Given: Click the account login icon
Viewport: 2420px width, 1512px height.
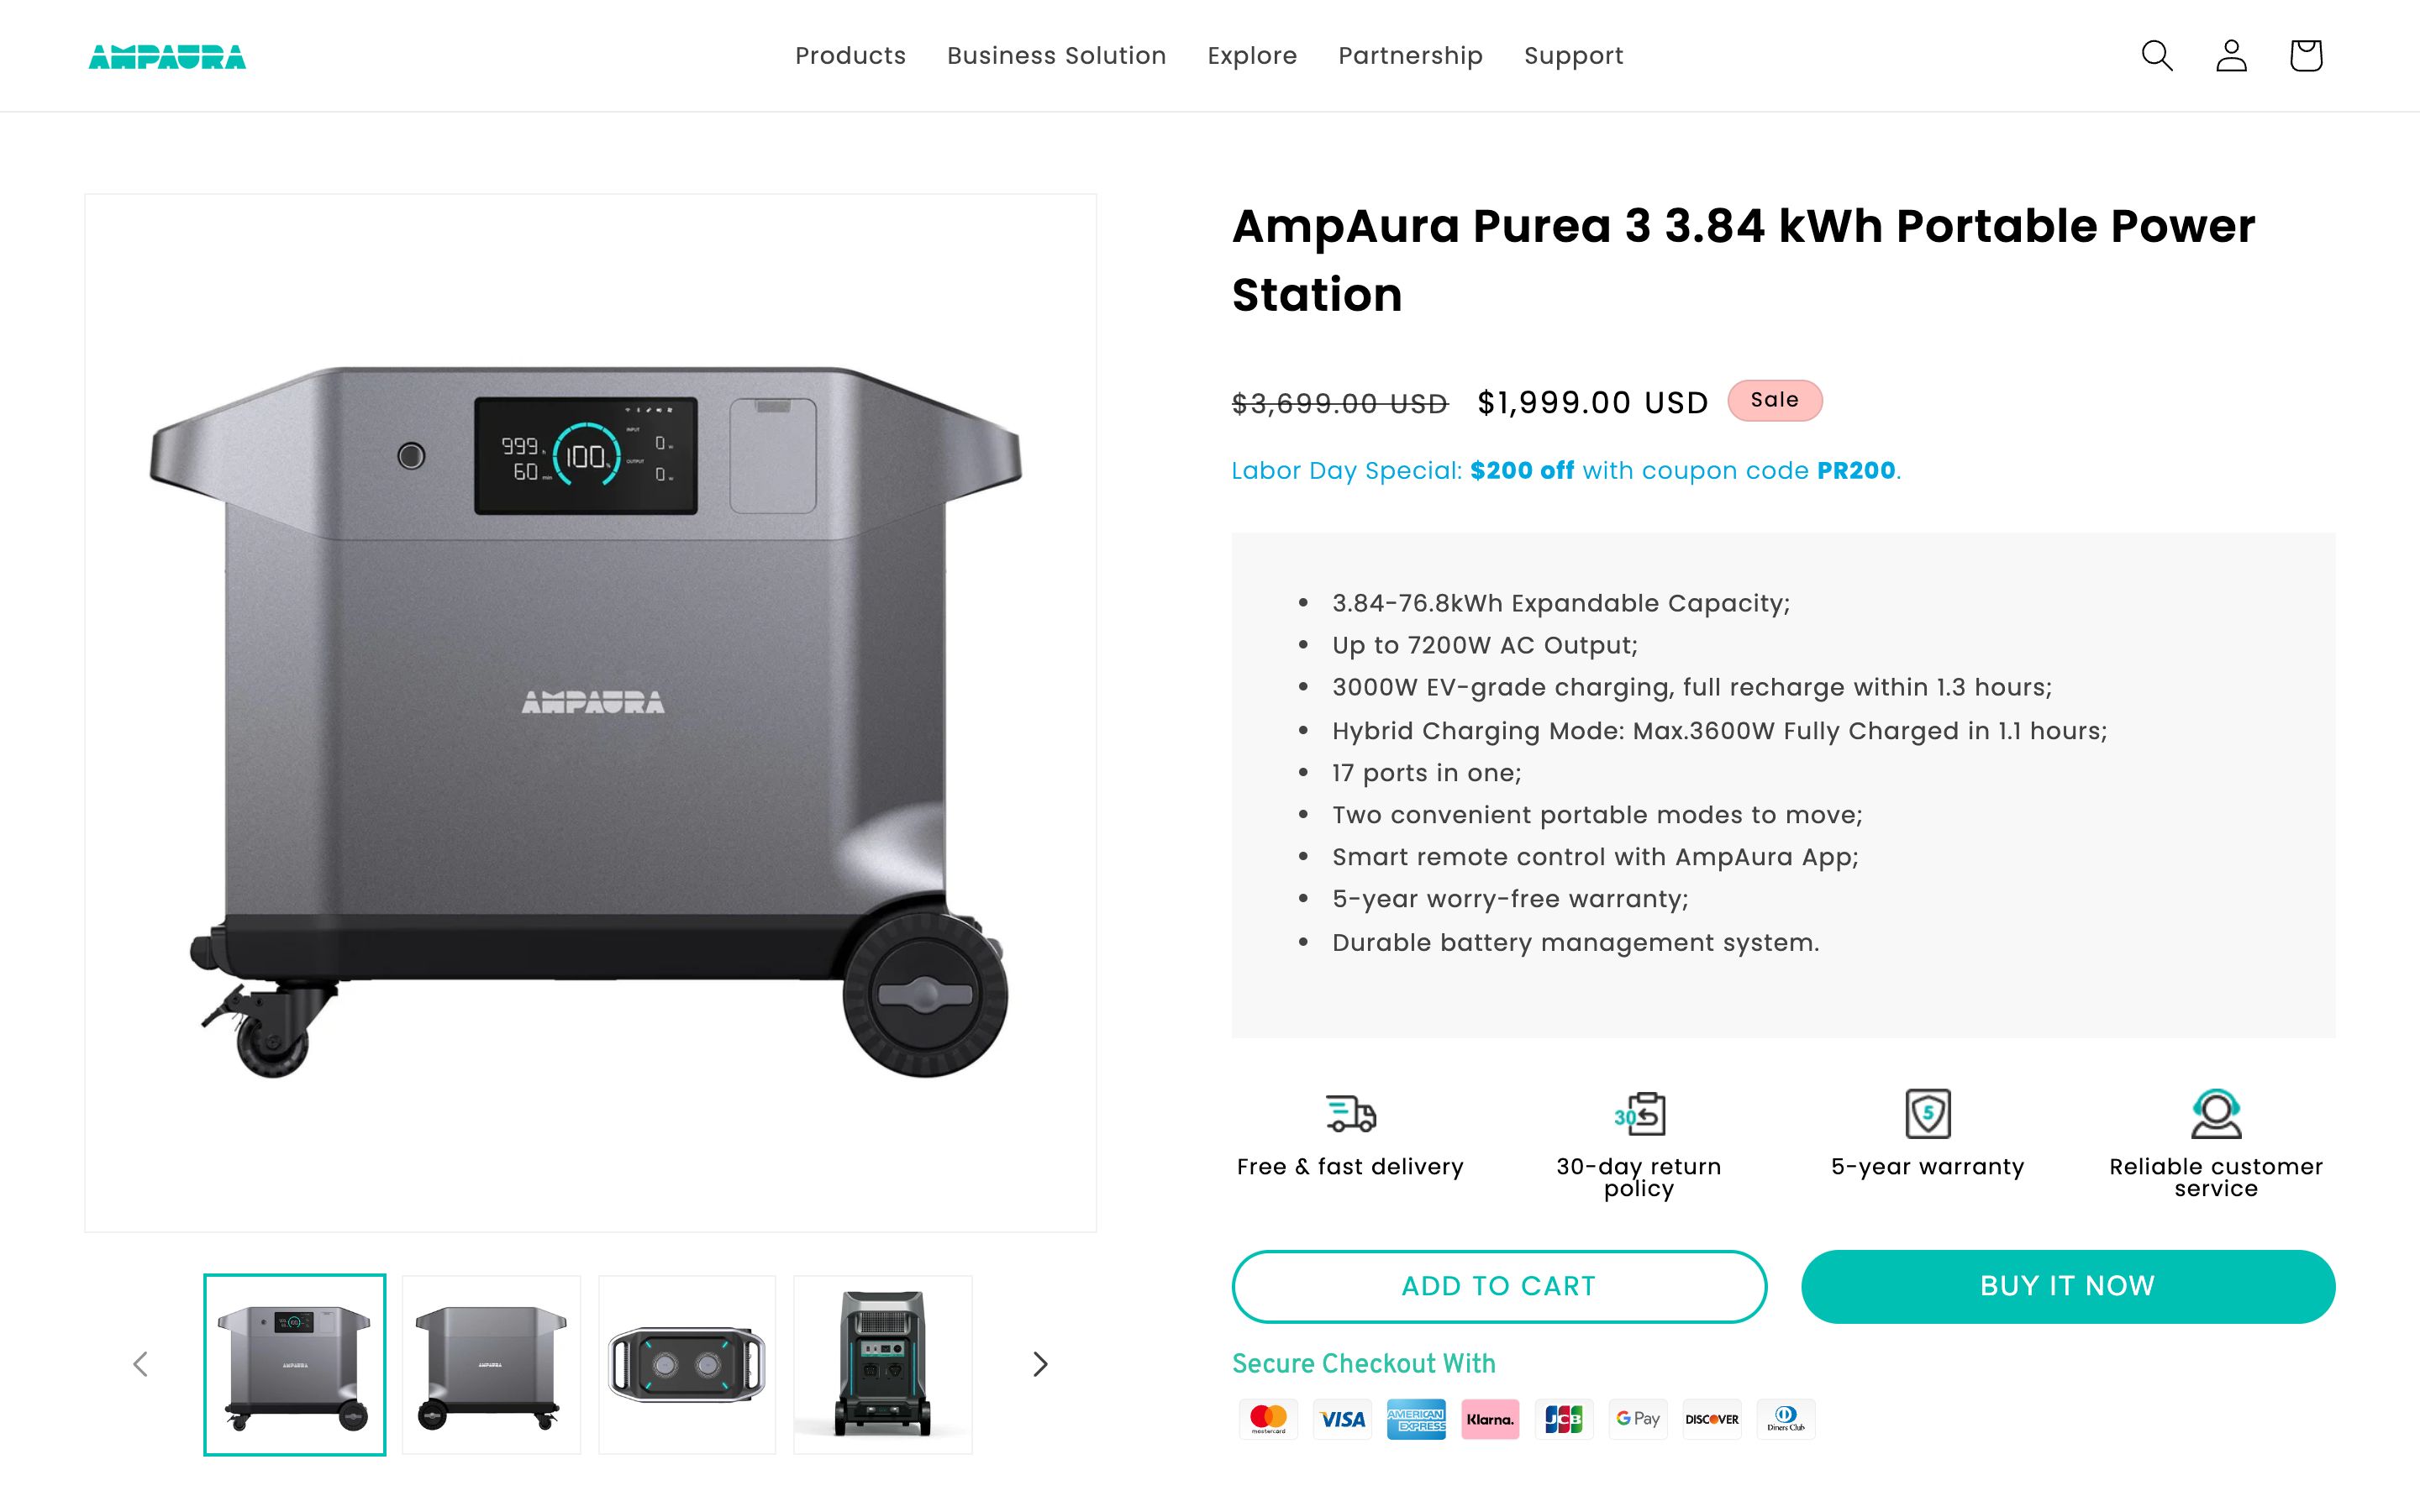Looking at the screenshot, I should 2231,56.
